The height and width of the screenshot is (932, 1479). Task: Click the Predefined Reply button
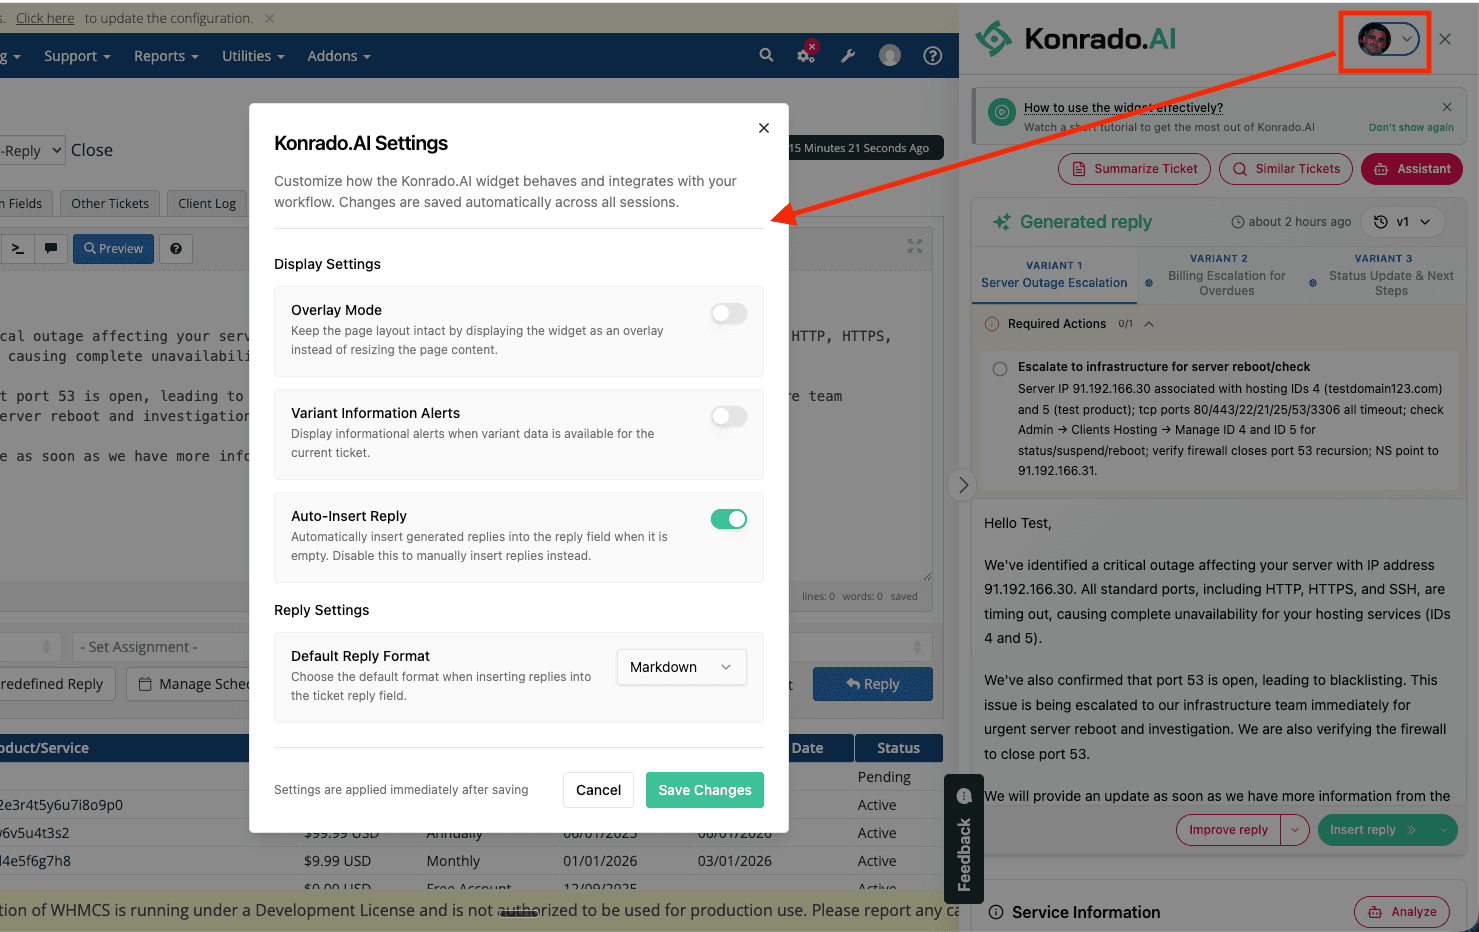pos(55,684)
